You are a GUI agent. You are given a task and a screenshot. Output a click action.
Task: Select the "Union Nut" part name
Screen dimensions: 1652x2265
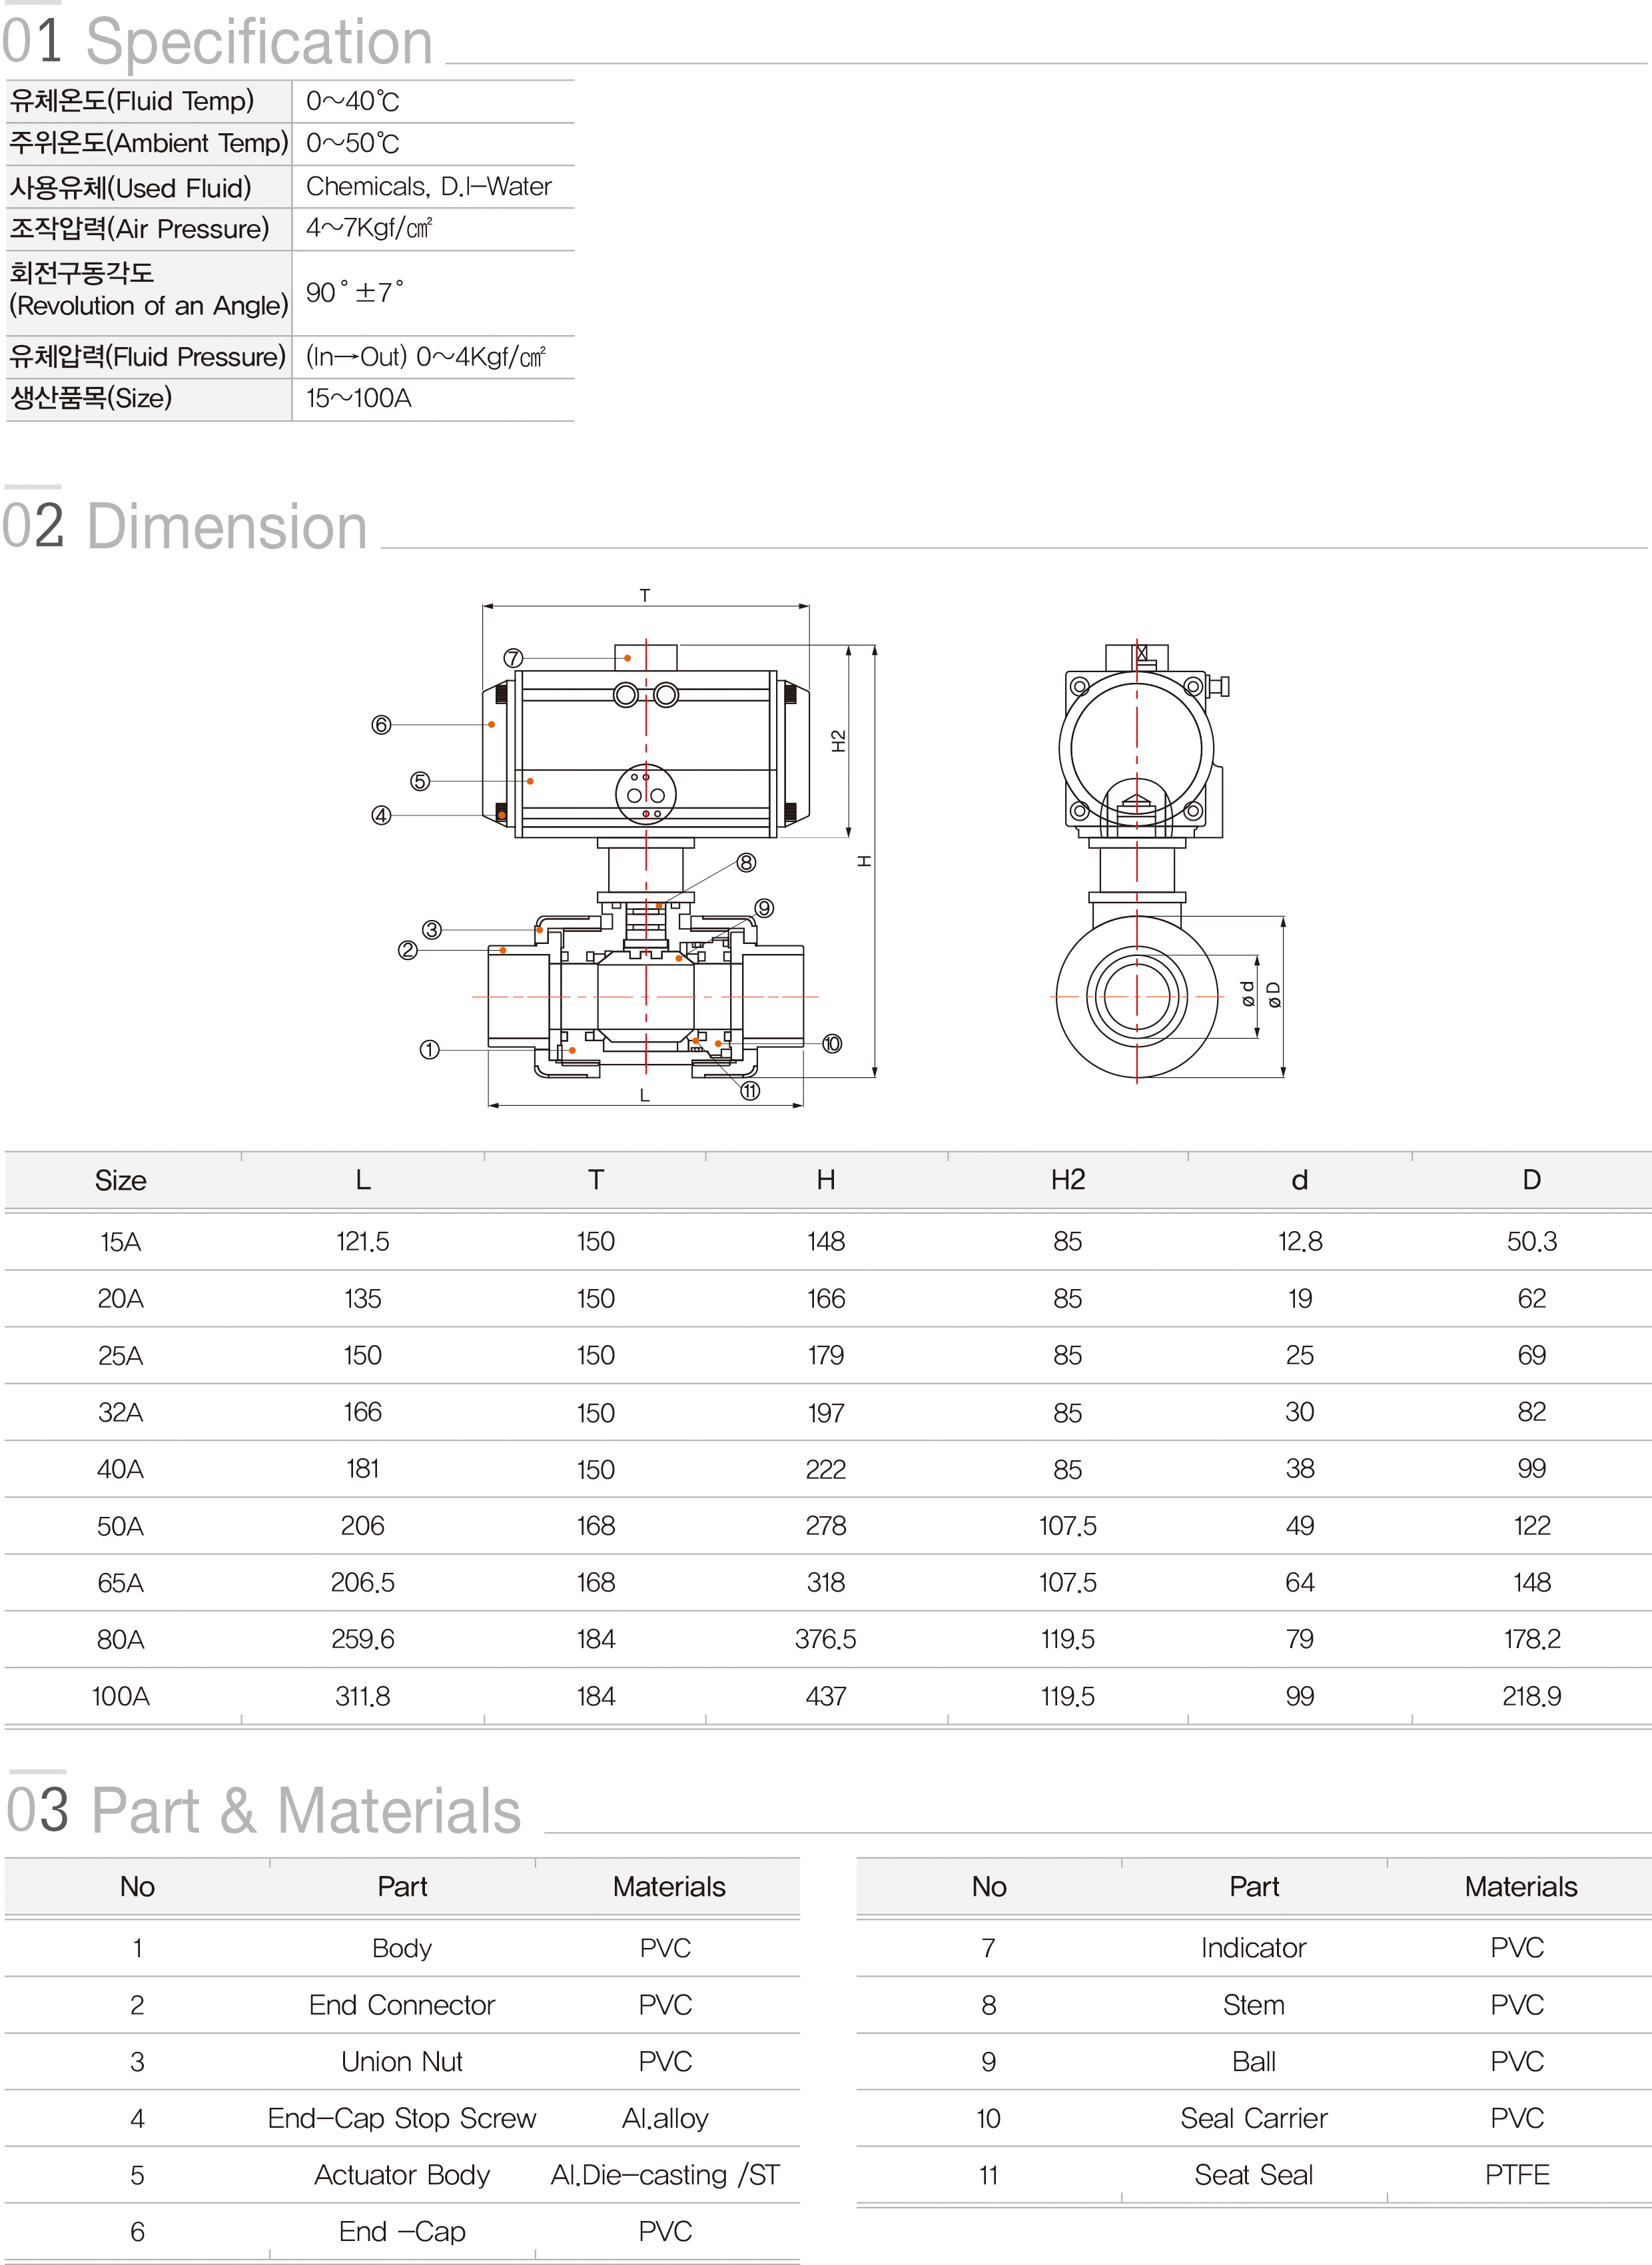click(x=402, y=2062)
